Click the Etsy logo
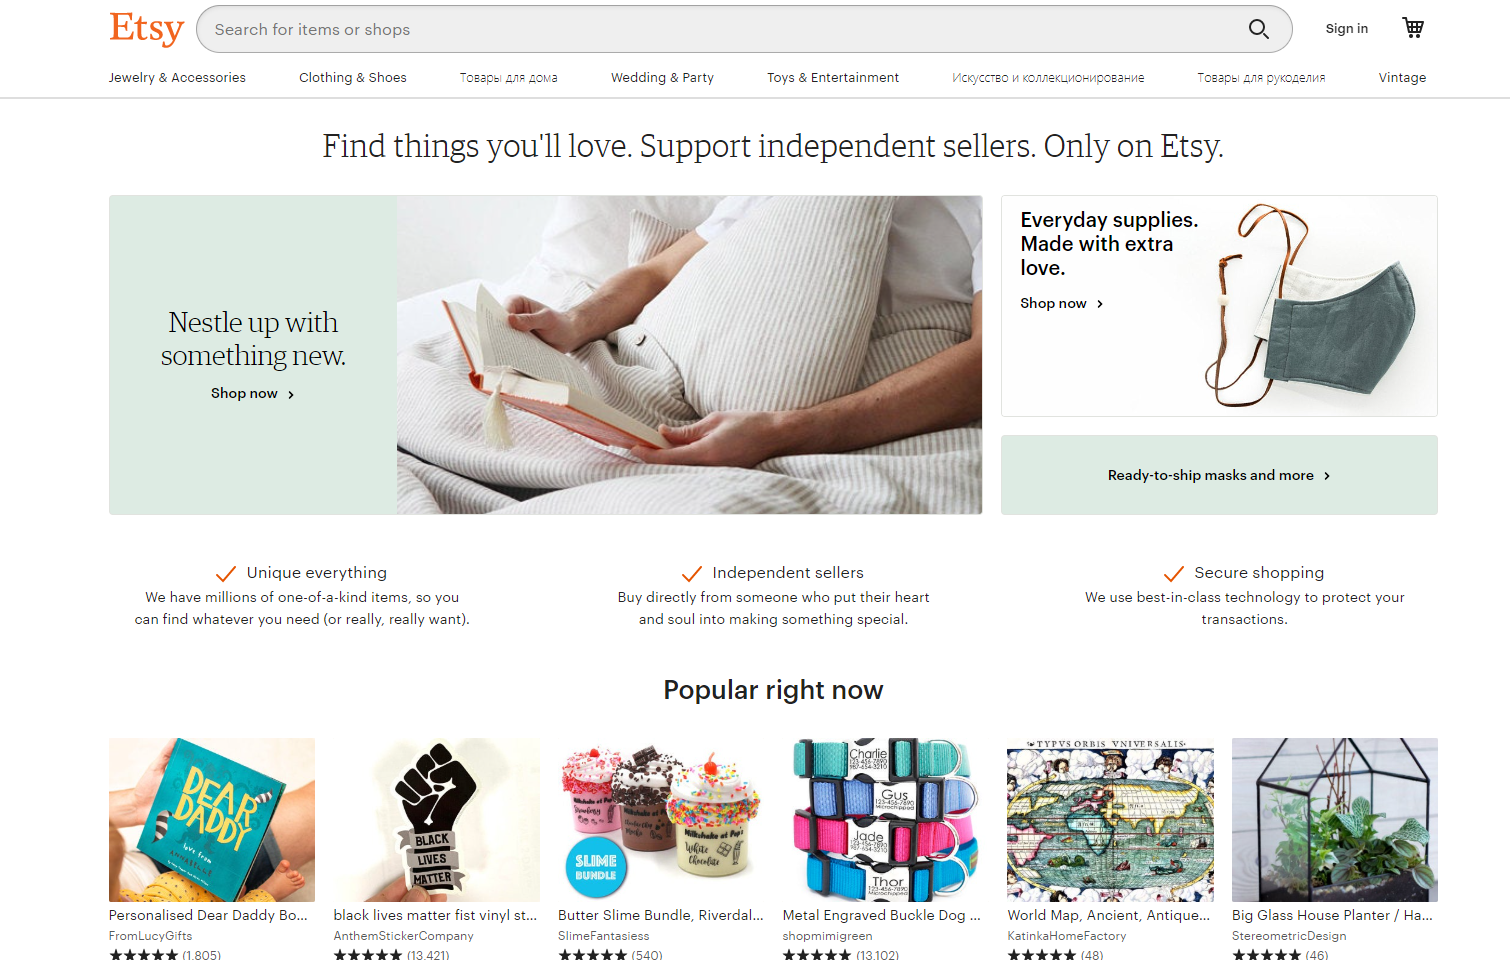1510x960 pixels. pyautogui.click(x=147, y=29)
